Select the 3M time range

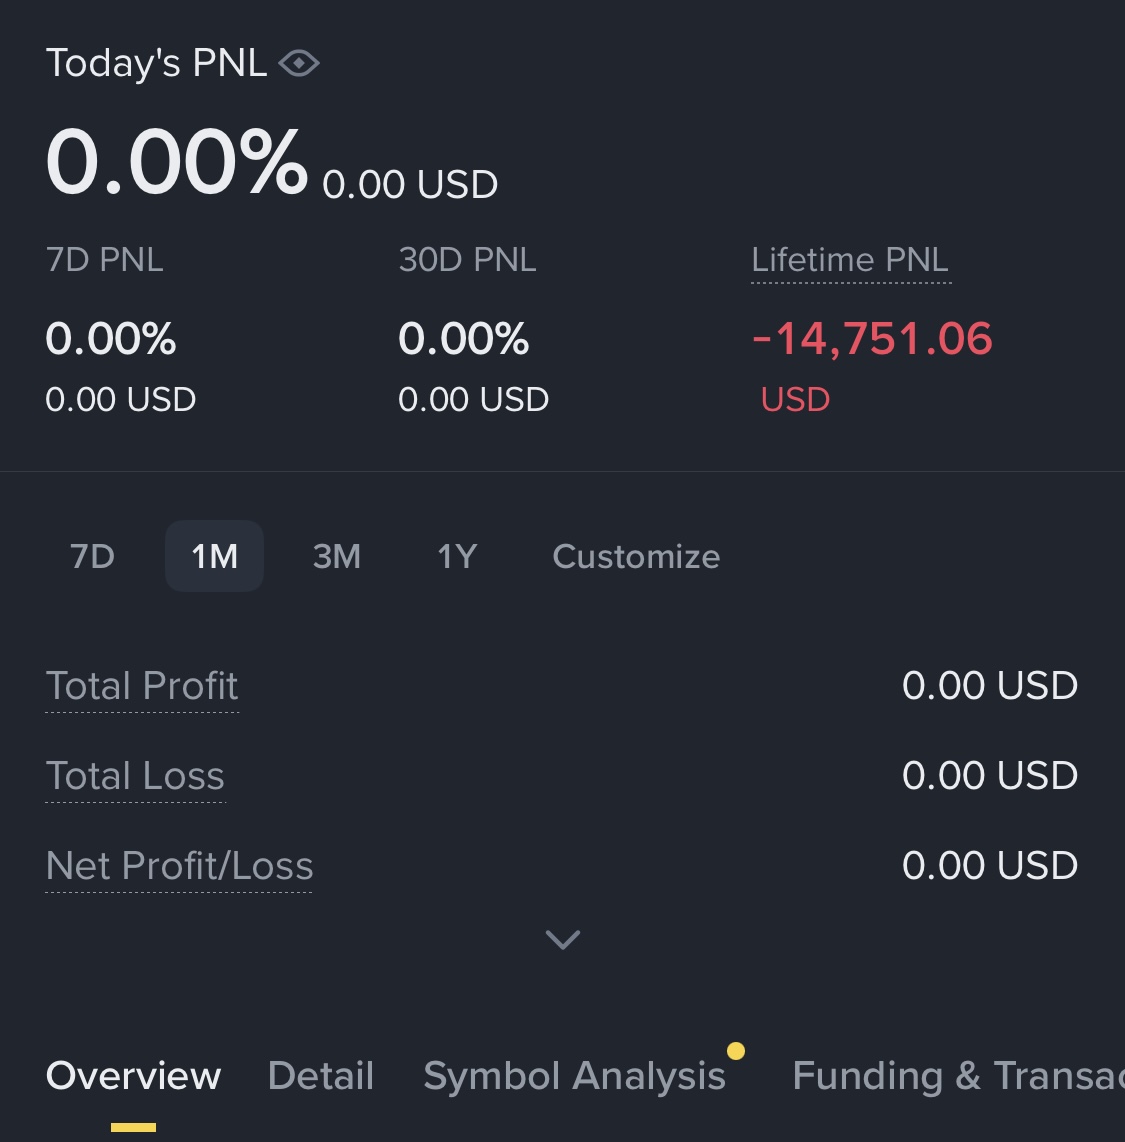tap(336, 556)
